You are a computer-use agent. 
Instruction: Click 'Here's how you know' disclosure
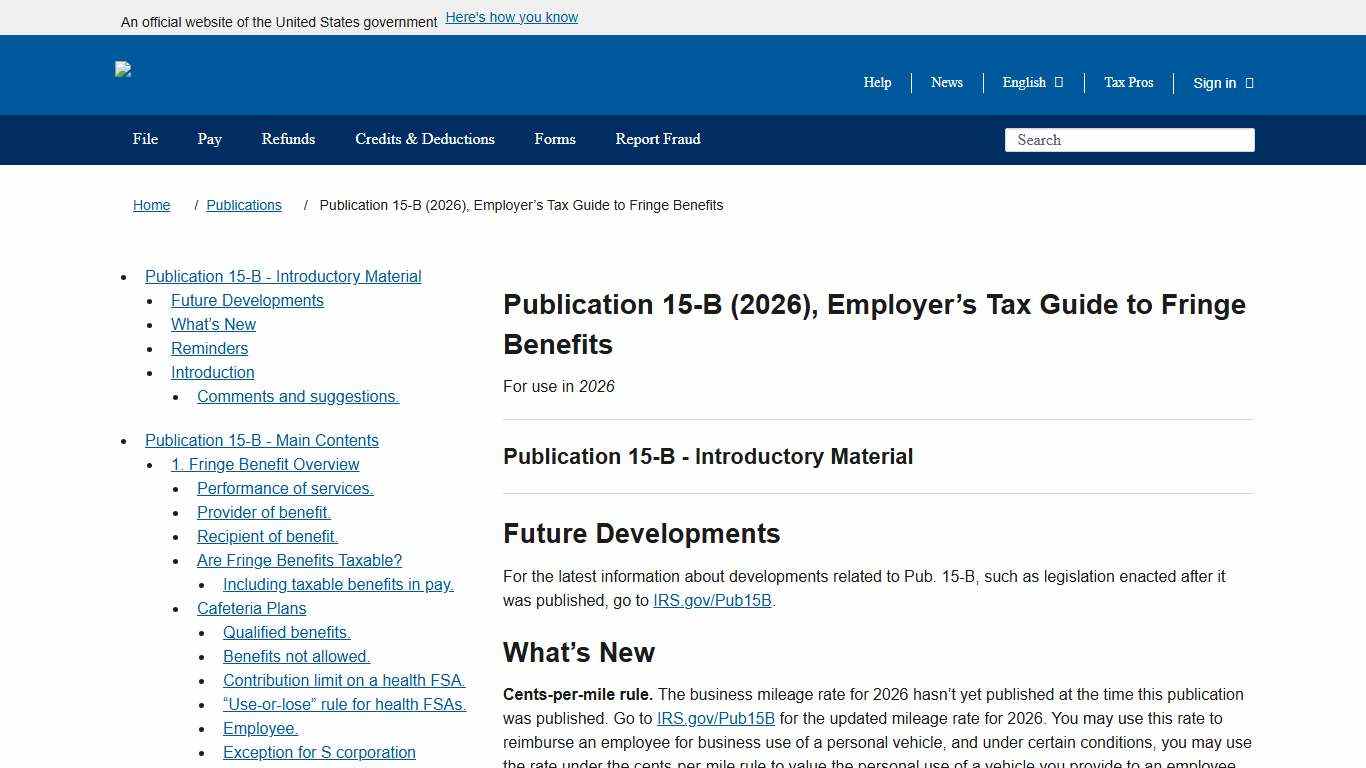[511, 17]
